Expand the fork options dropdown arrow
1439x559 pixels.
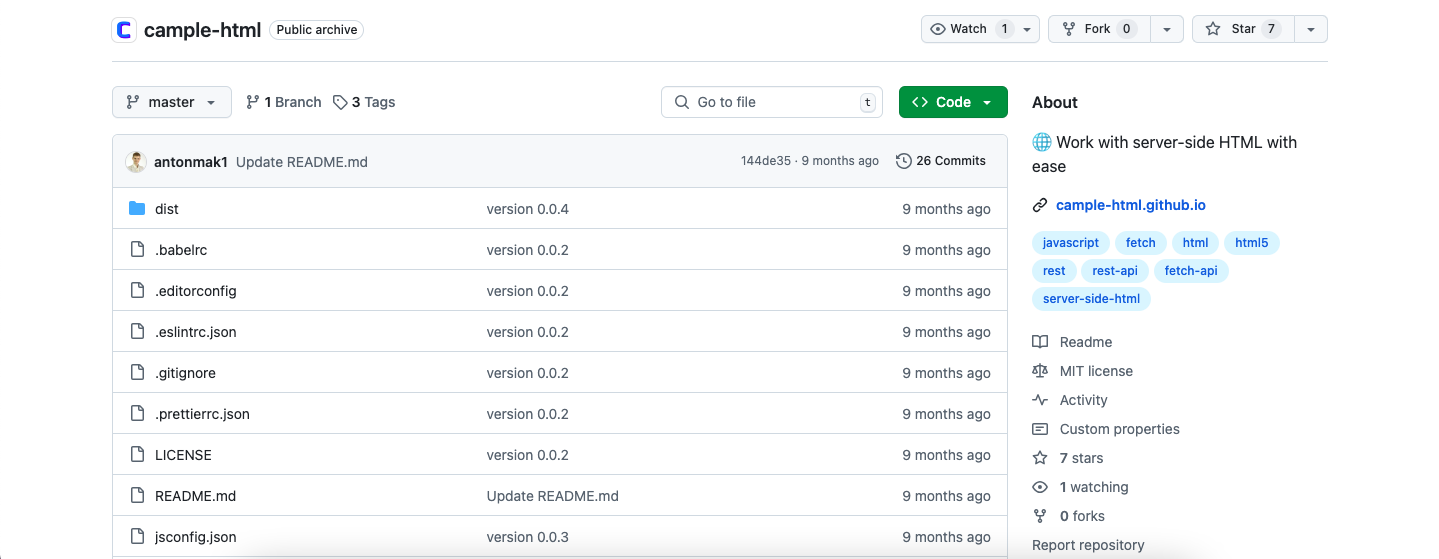[x=1167, y=29]
